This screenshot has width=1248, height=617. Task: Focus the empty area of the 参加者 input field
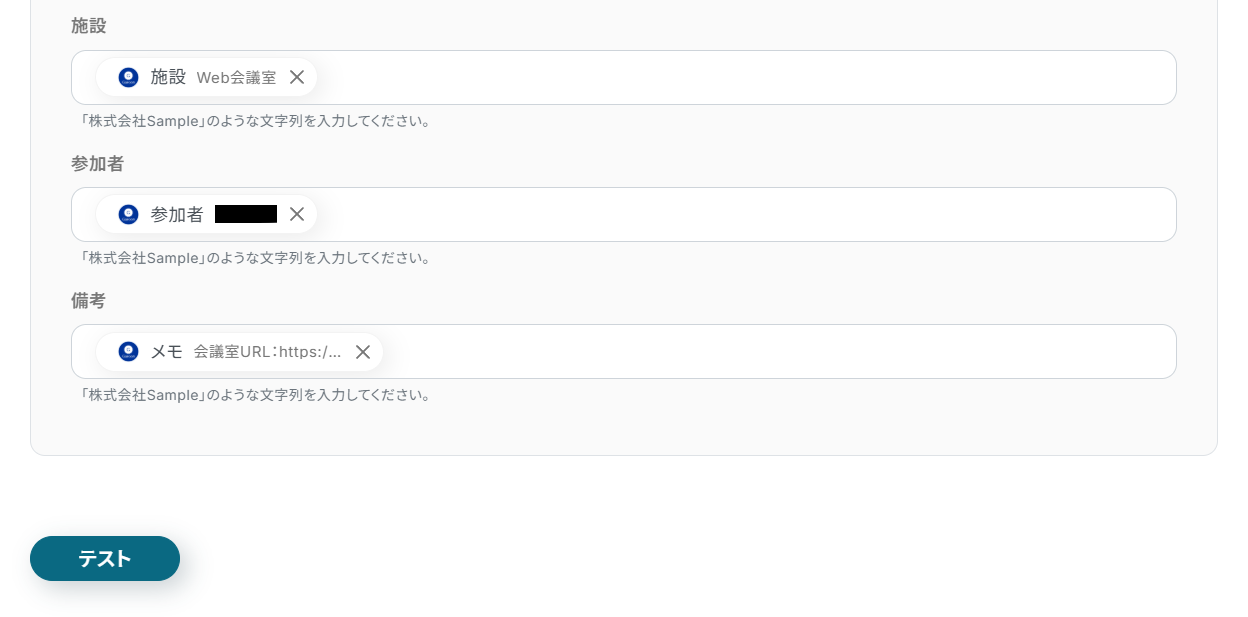click(740, 214)
